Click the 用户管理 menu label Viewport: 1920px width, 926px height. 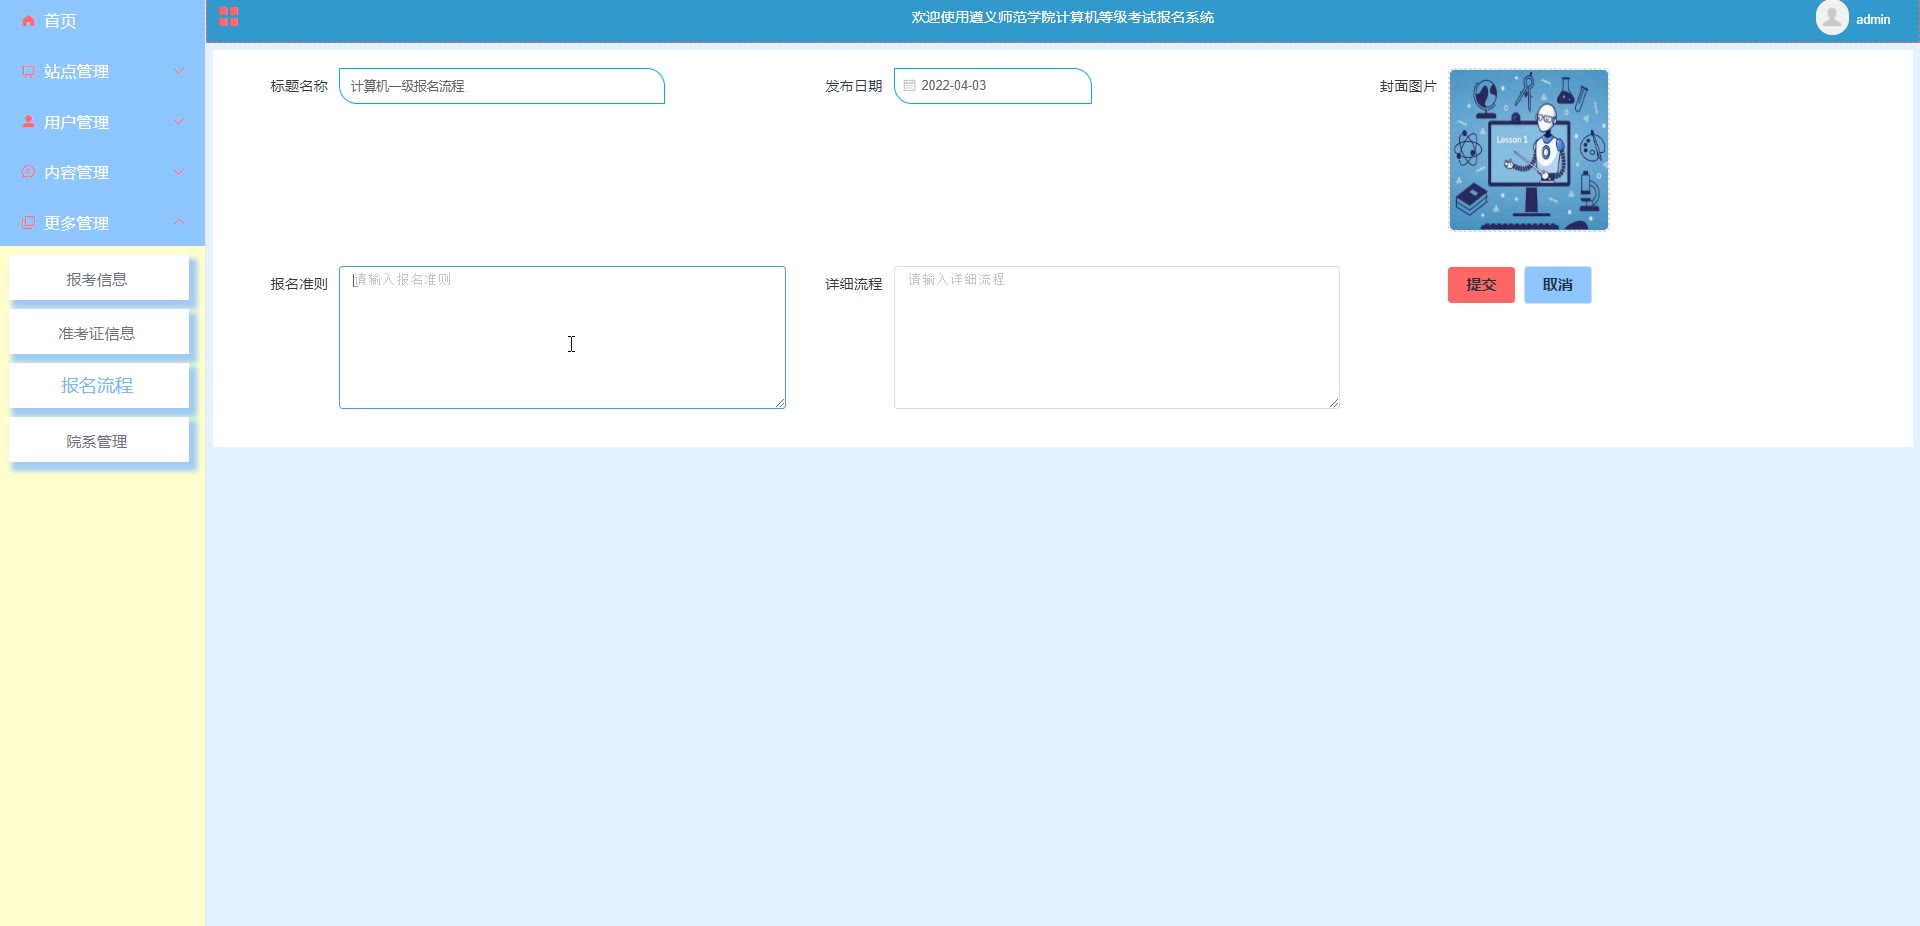[76, 122]
